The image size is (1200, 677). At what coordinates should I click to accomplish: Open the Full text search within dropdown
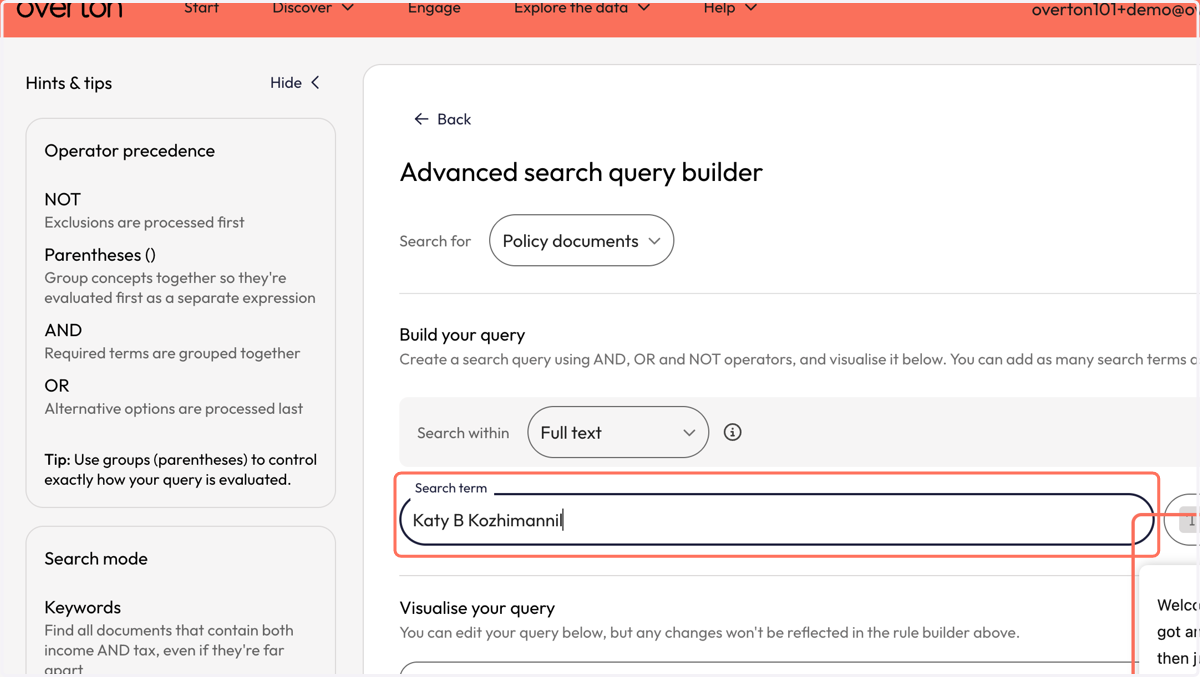[618, 432]
